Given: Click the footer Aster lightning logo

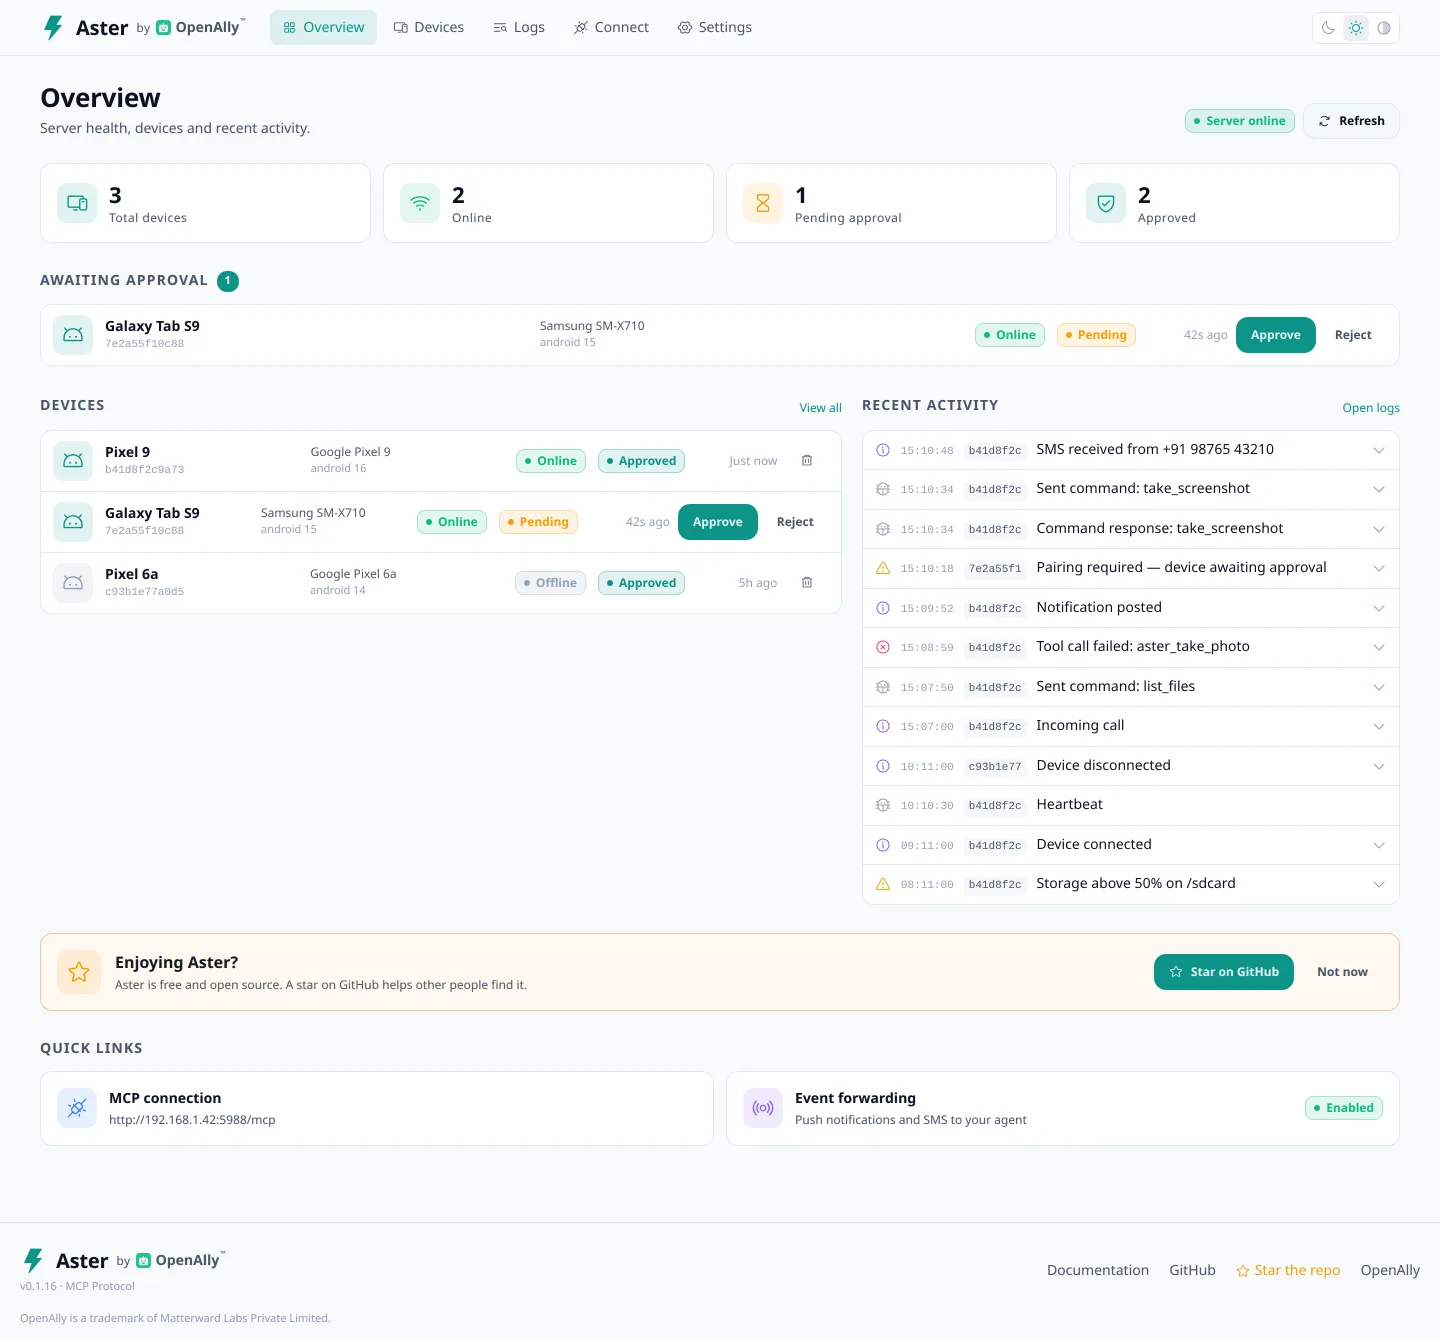Looking at the screenshot, I should [x=33, y=1260].
